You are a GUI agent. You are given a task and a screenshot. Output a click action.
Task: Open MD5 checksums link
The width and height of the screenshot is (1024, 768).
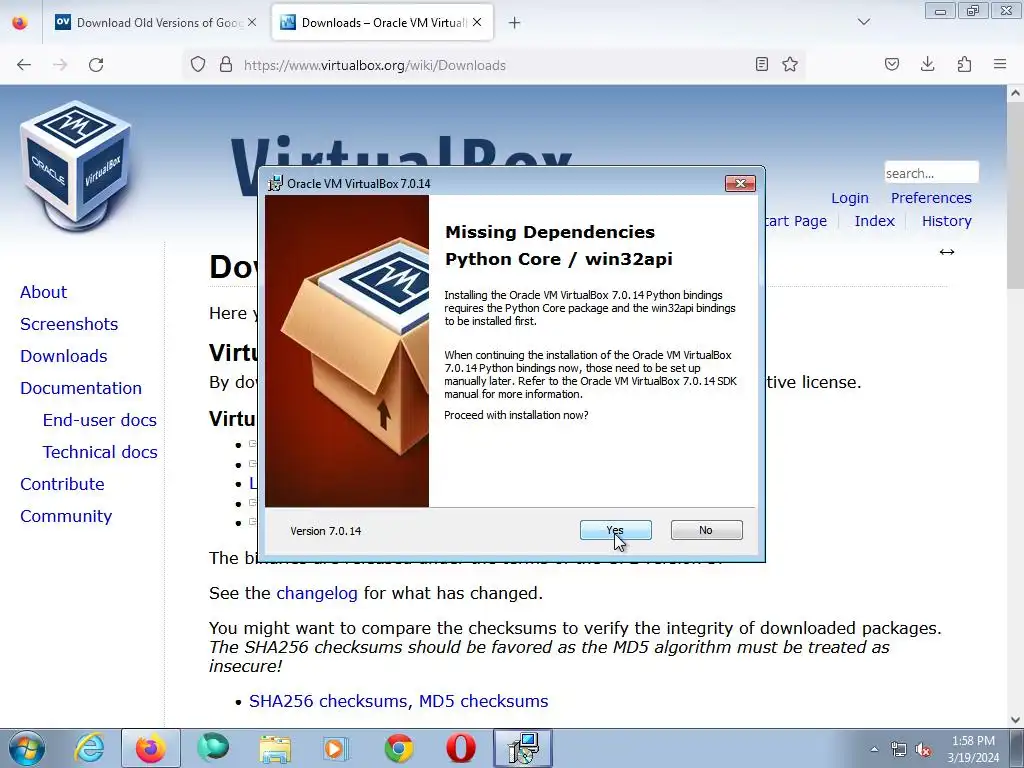483,701
